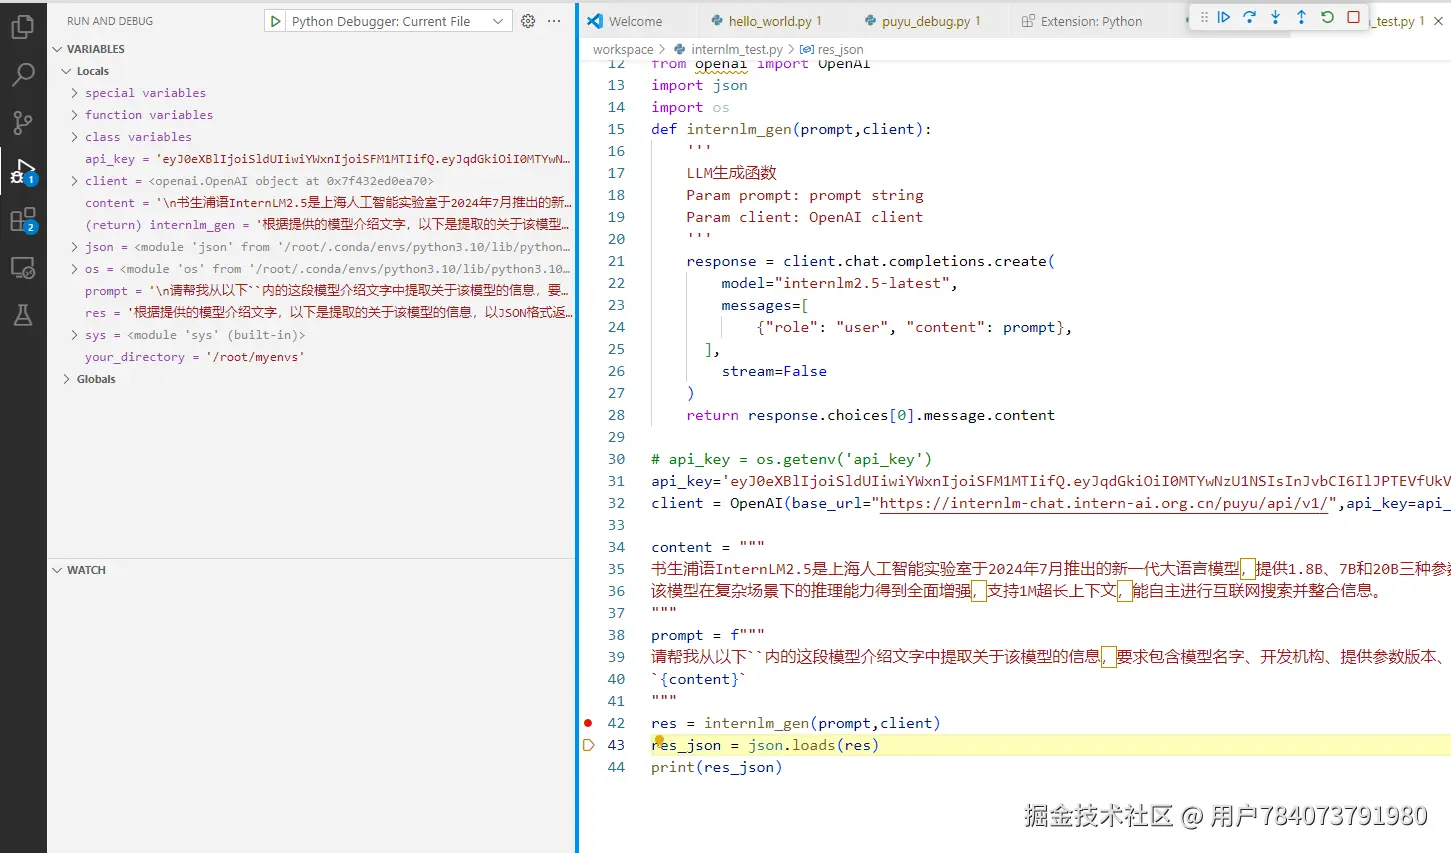Click Step Over in the debug toolbar
This screenshot has height=853, width=1451.
[x=1248, y=16]
